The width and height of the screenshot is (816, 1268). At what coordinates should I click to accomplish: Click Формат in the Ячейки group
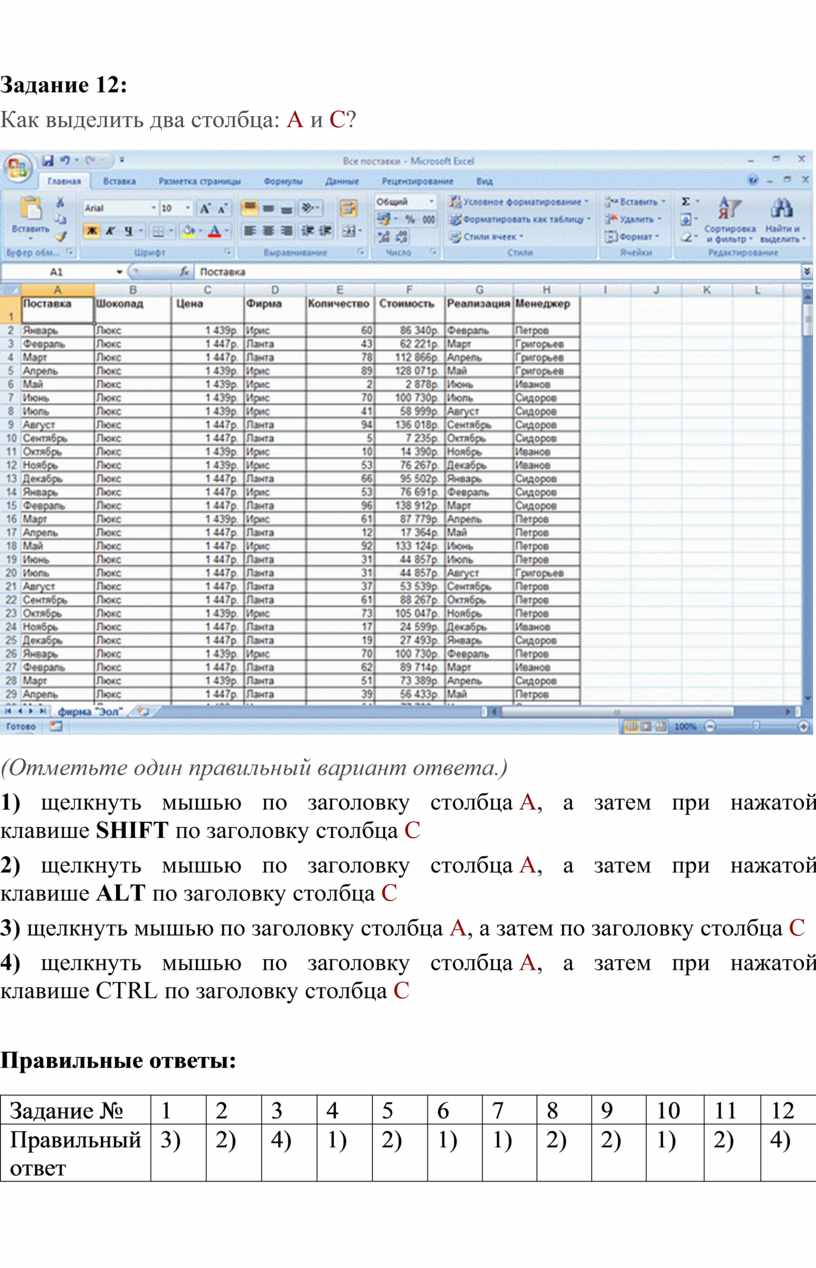pos(632,237)
